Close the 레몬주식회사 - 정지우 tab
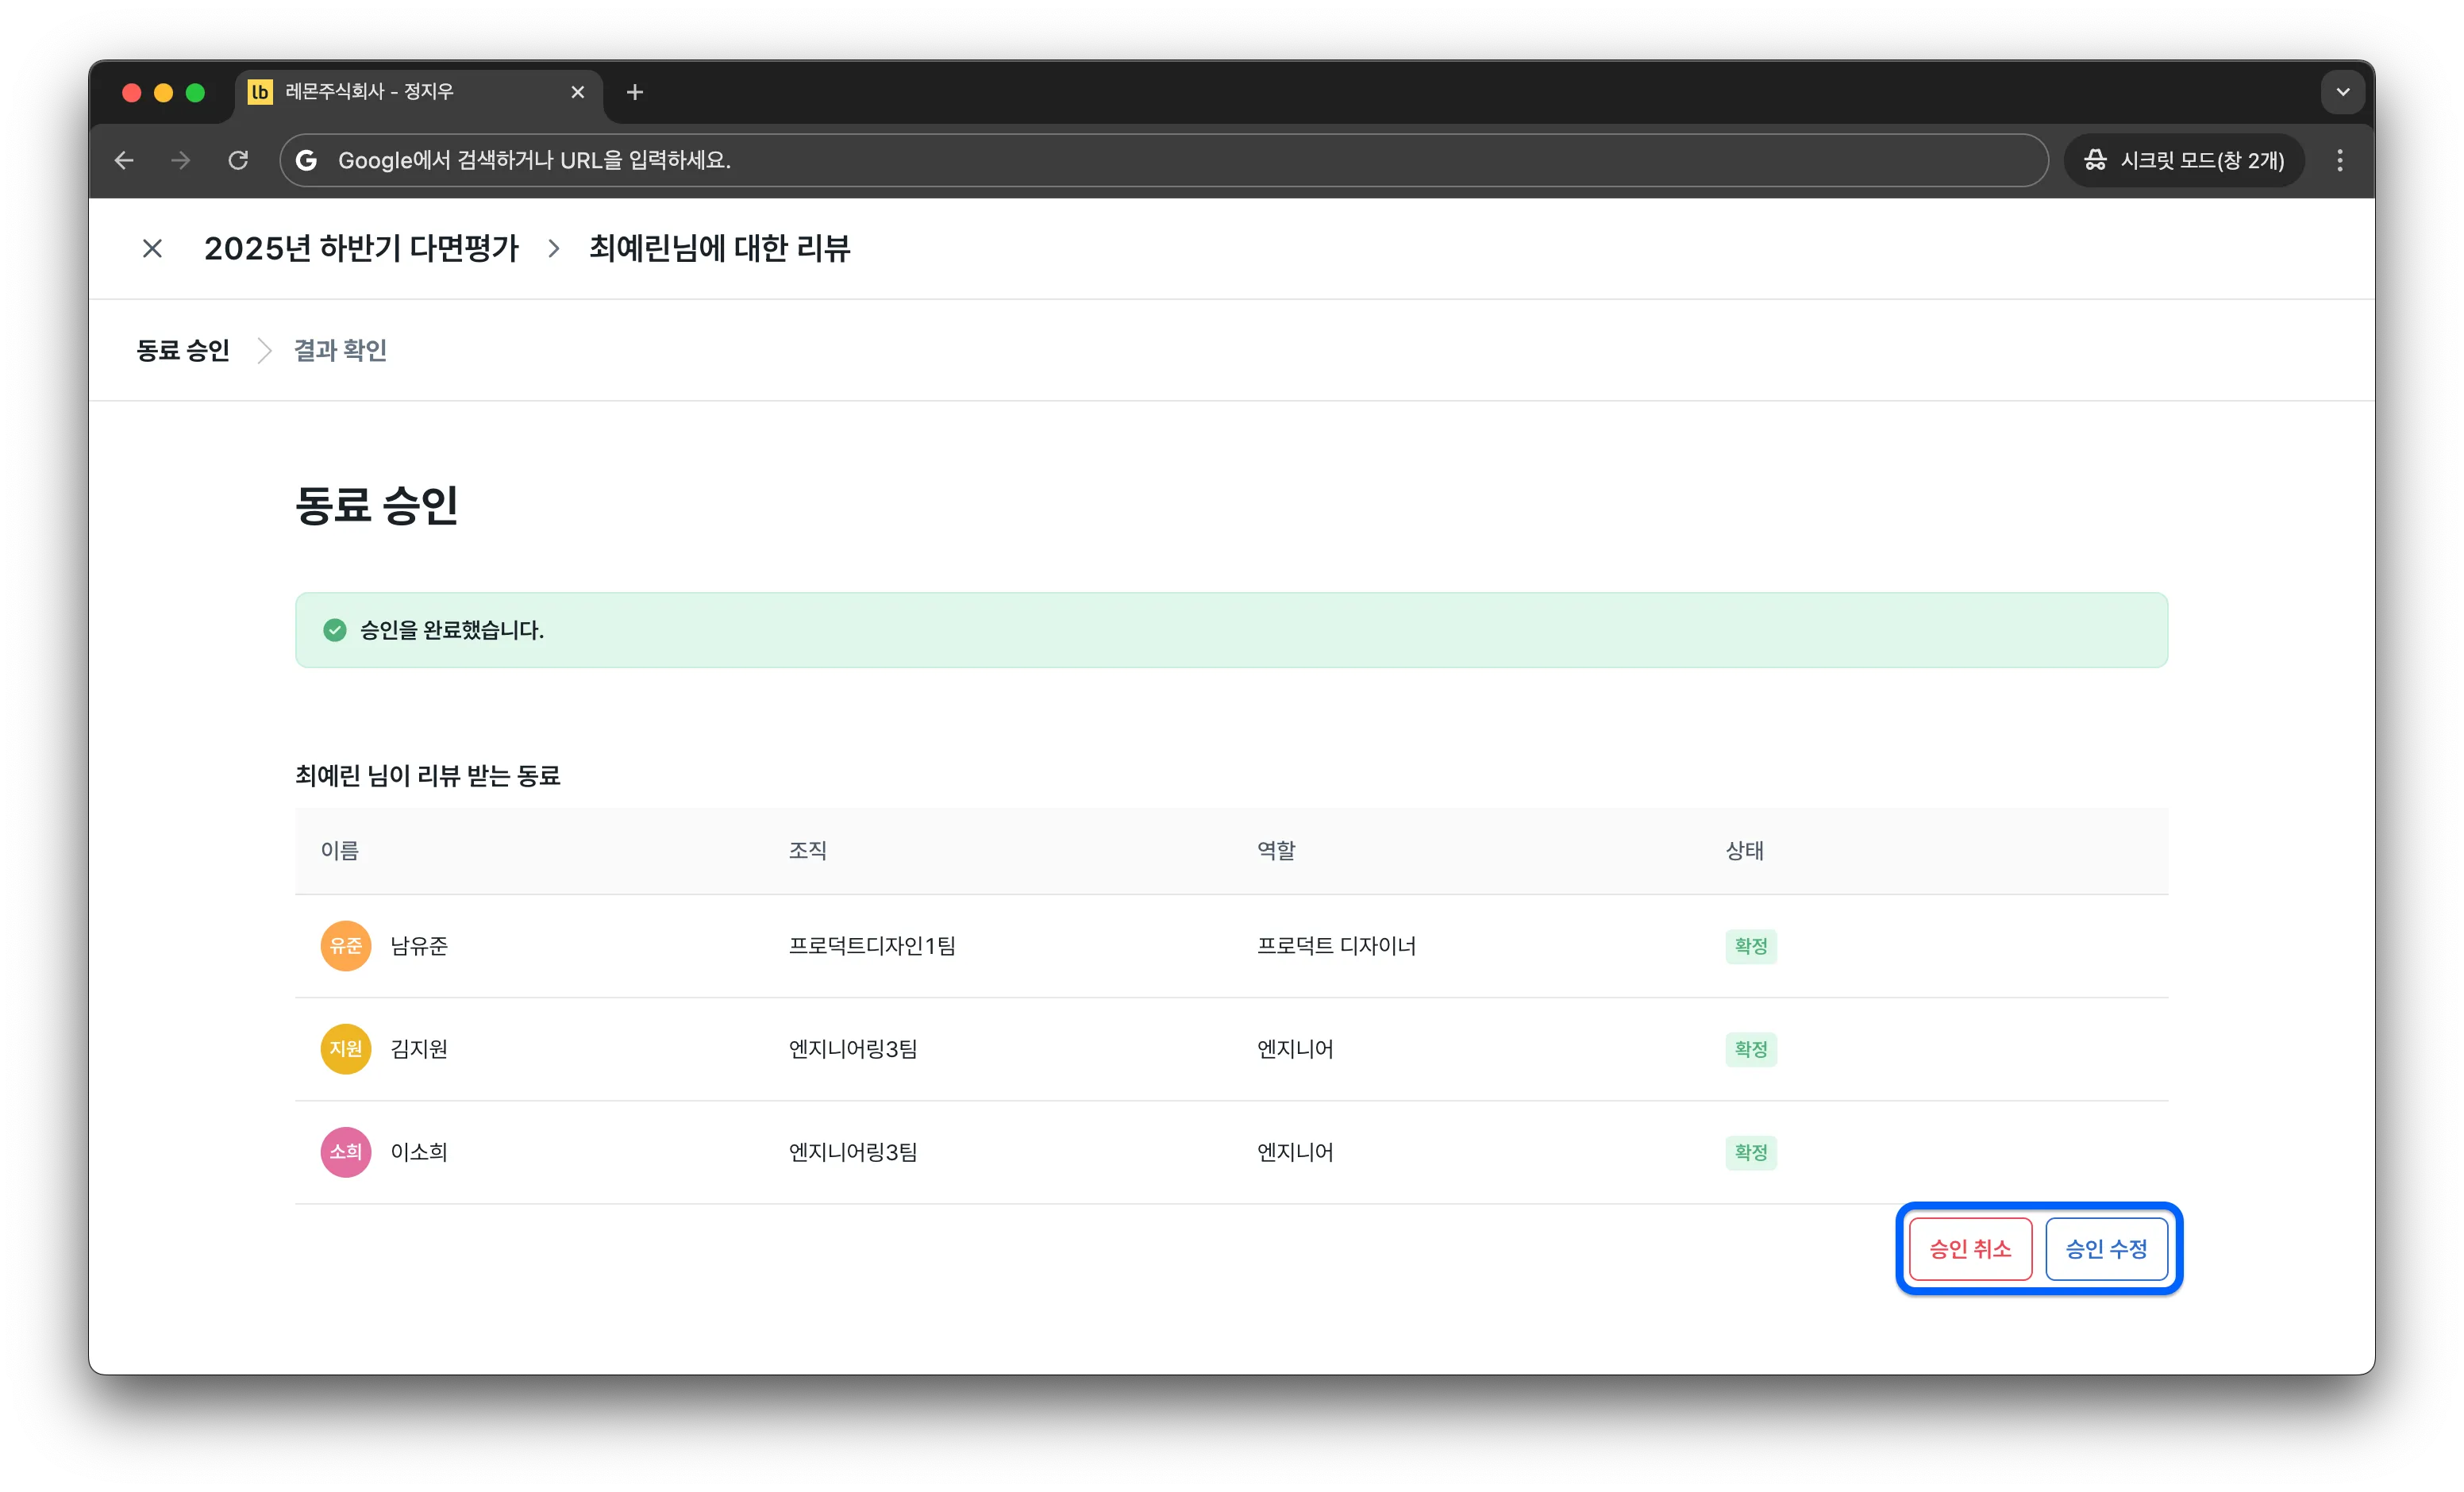This screenshot has height=1492, width=2464. pos(577,92)
